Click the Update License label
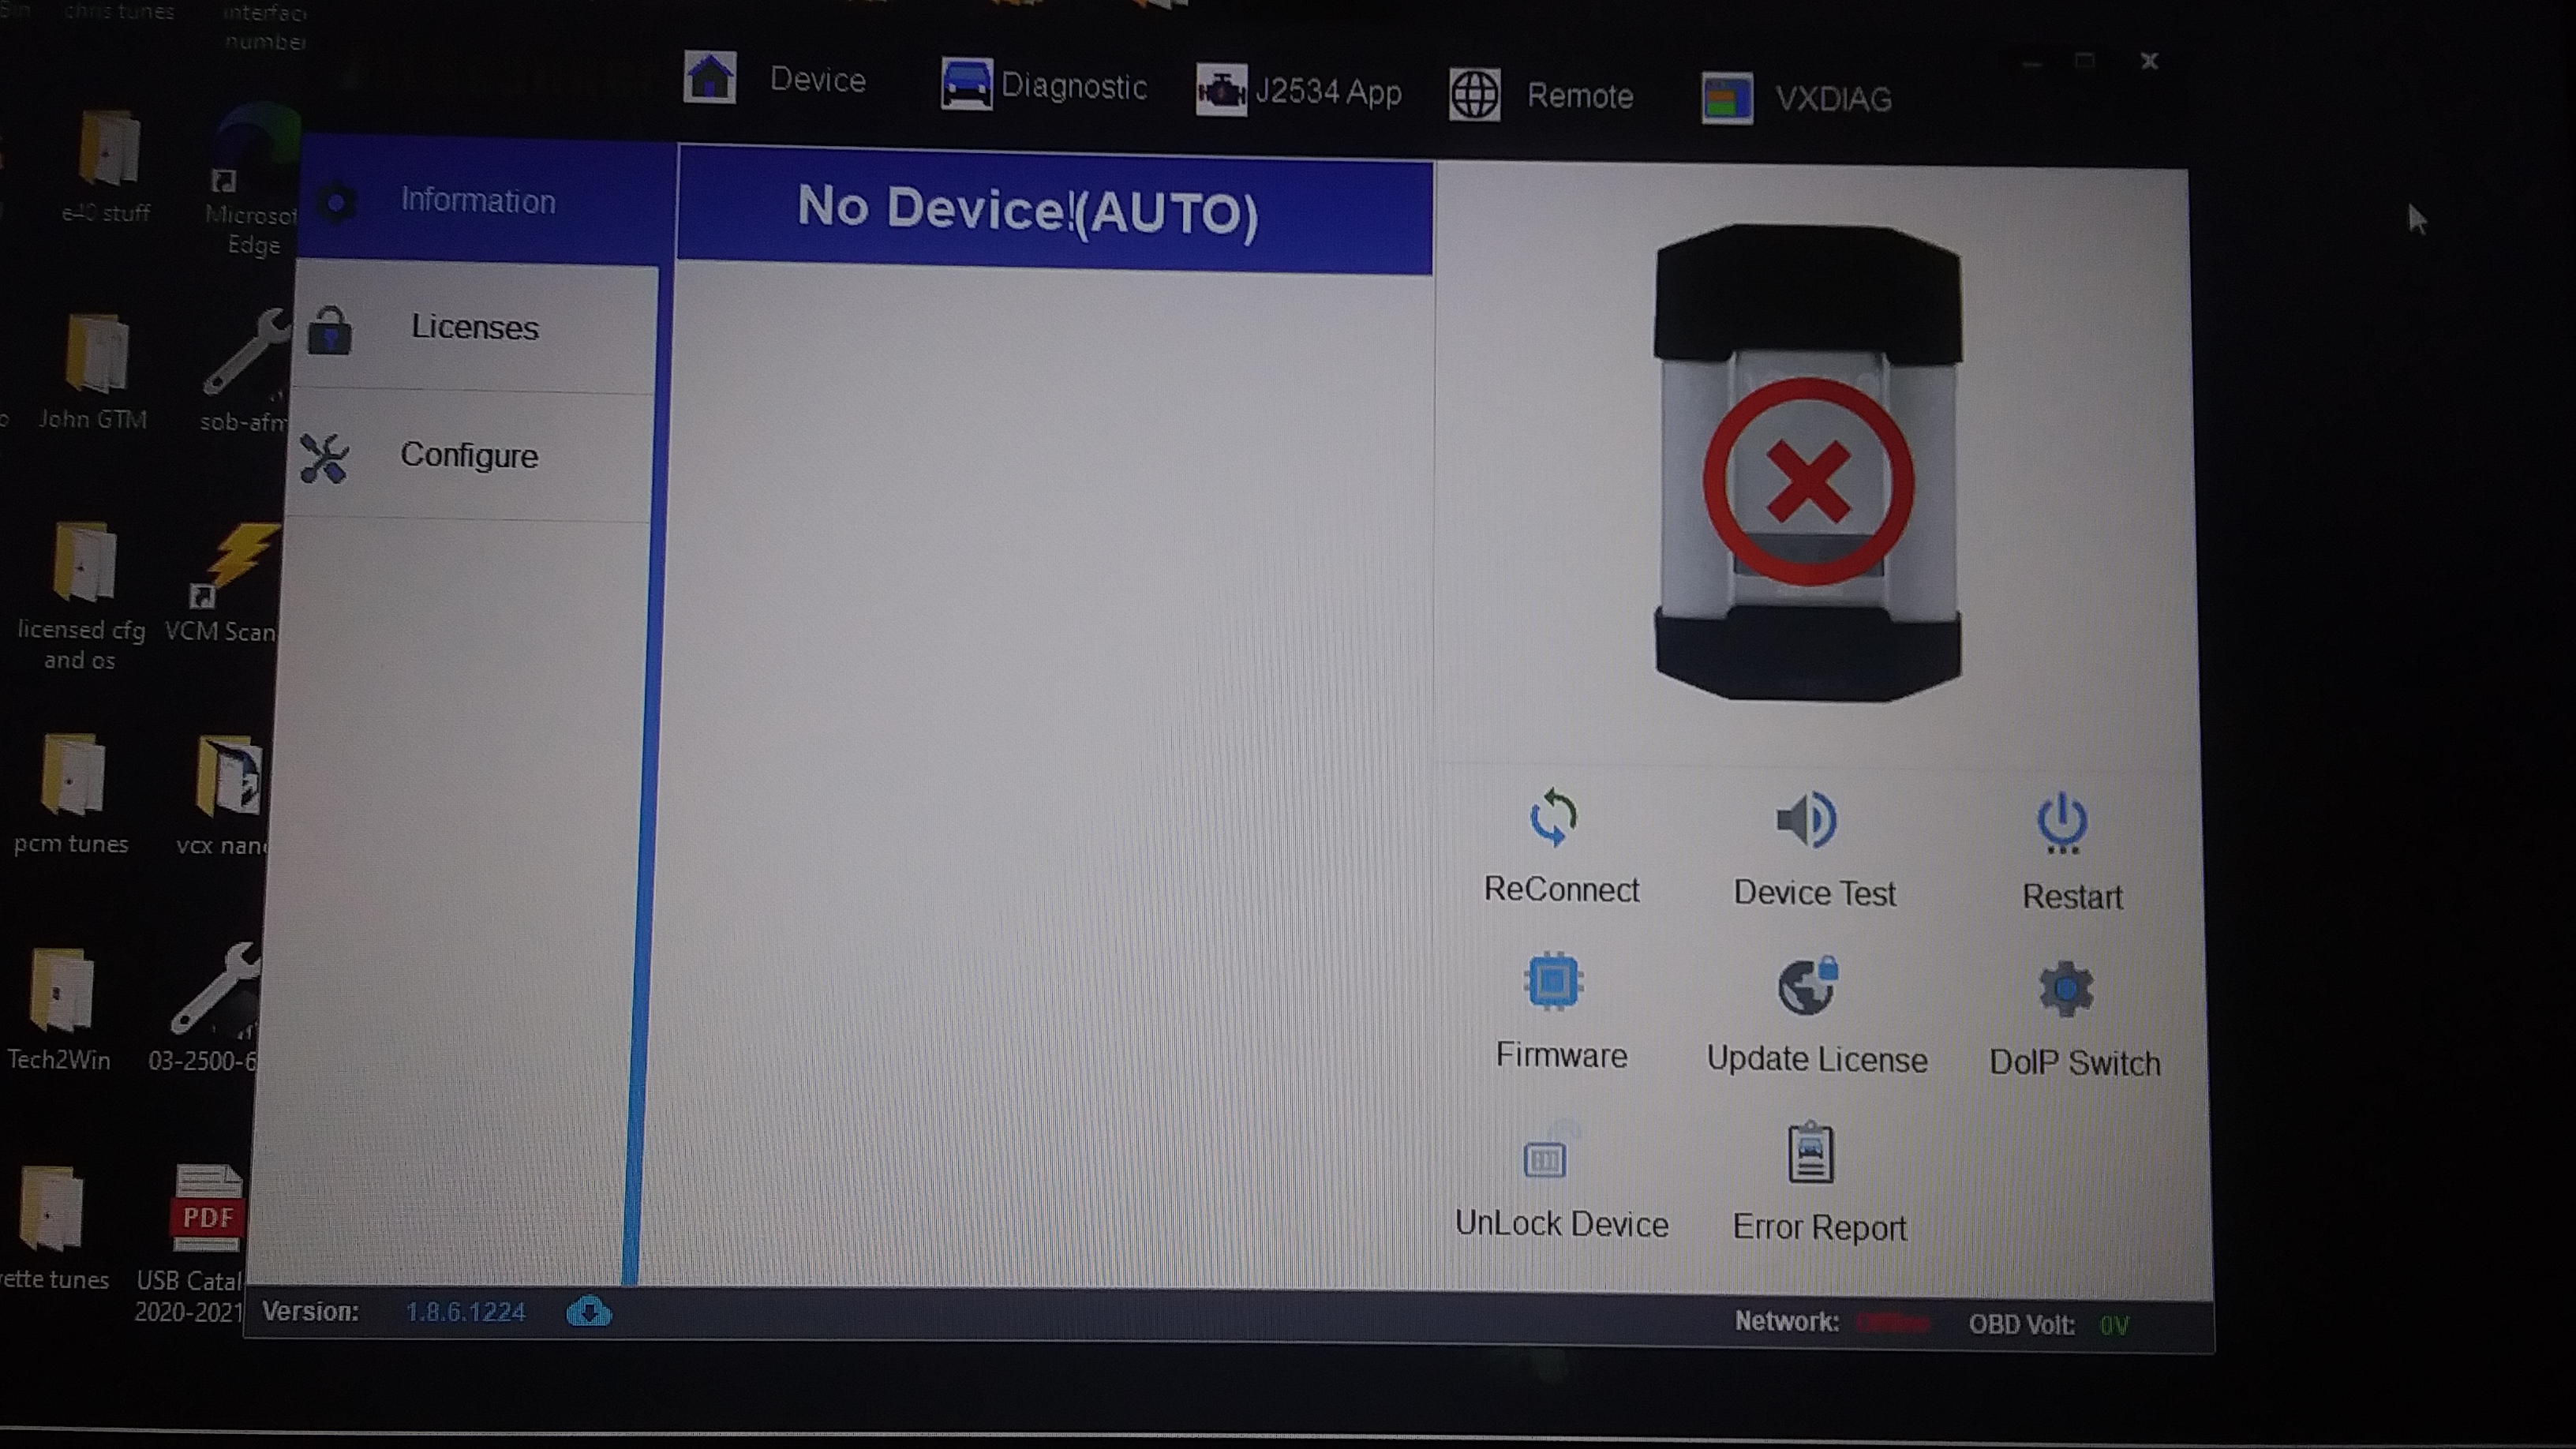 point(1817,1060)
